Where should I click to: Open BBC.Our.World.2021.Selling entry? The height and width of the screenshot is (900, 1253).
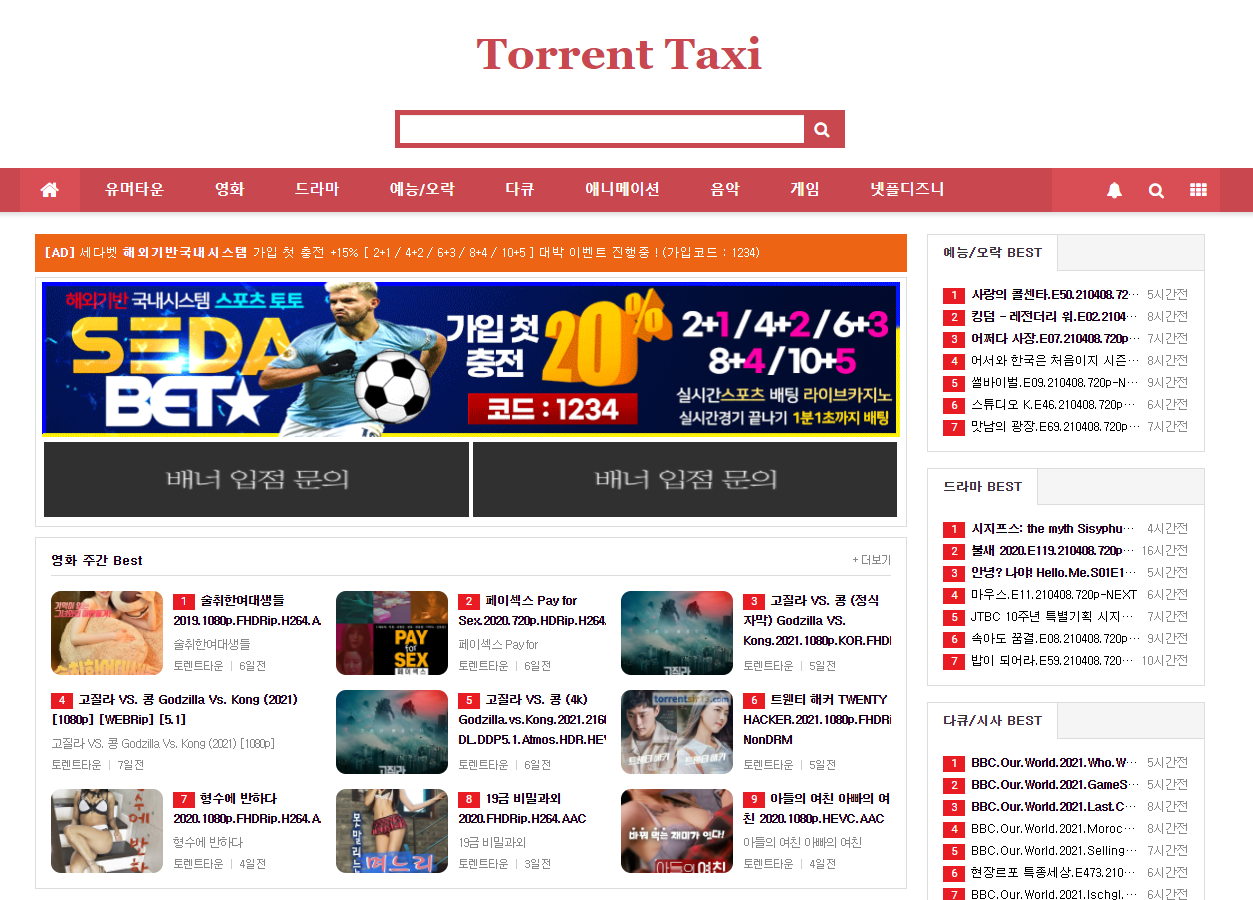[1054, 851]
